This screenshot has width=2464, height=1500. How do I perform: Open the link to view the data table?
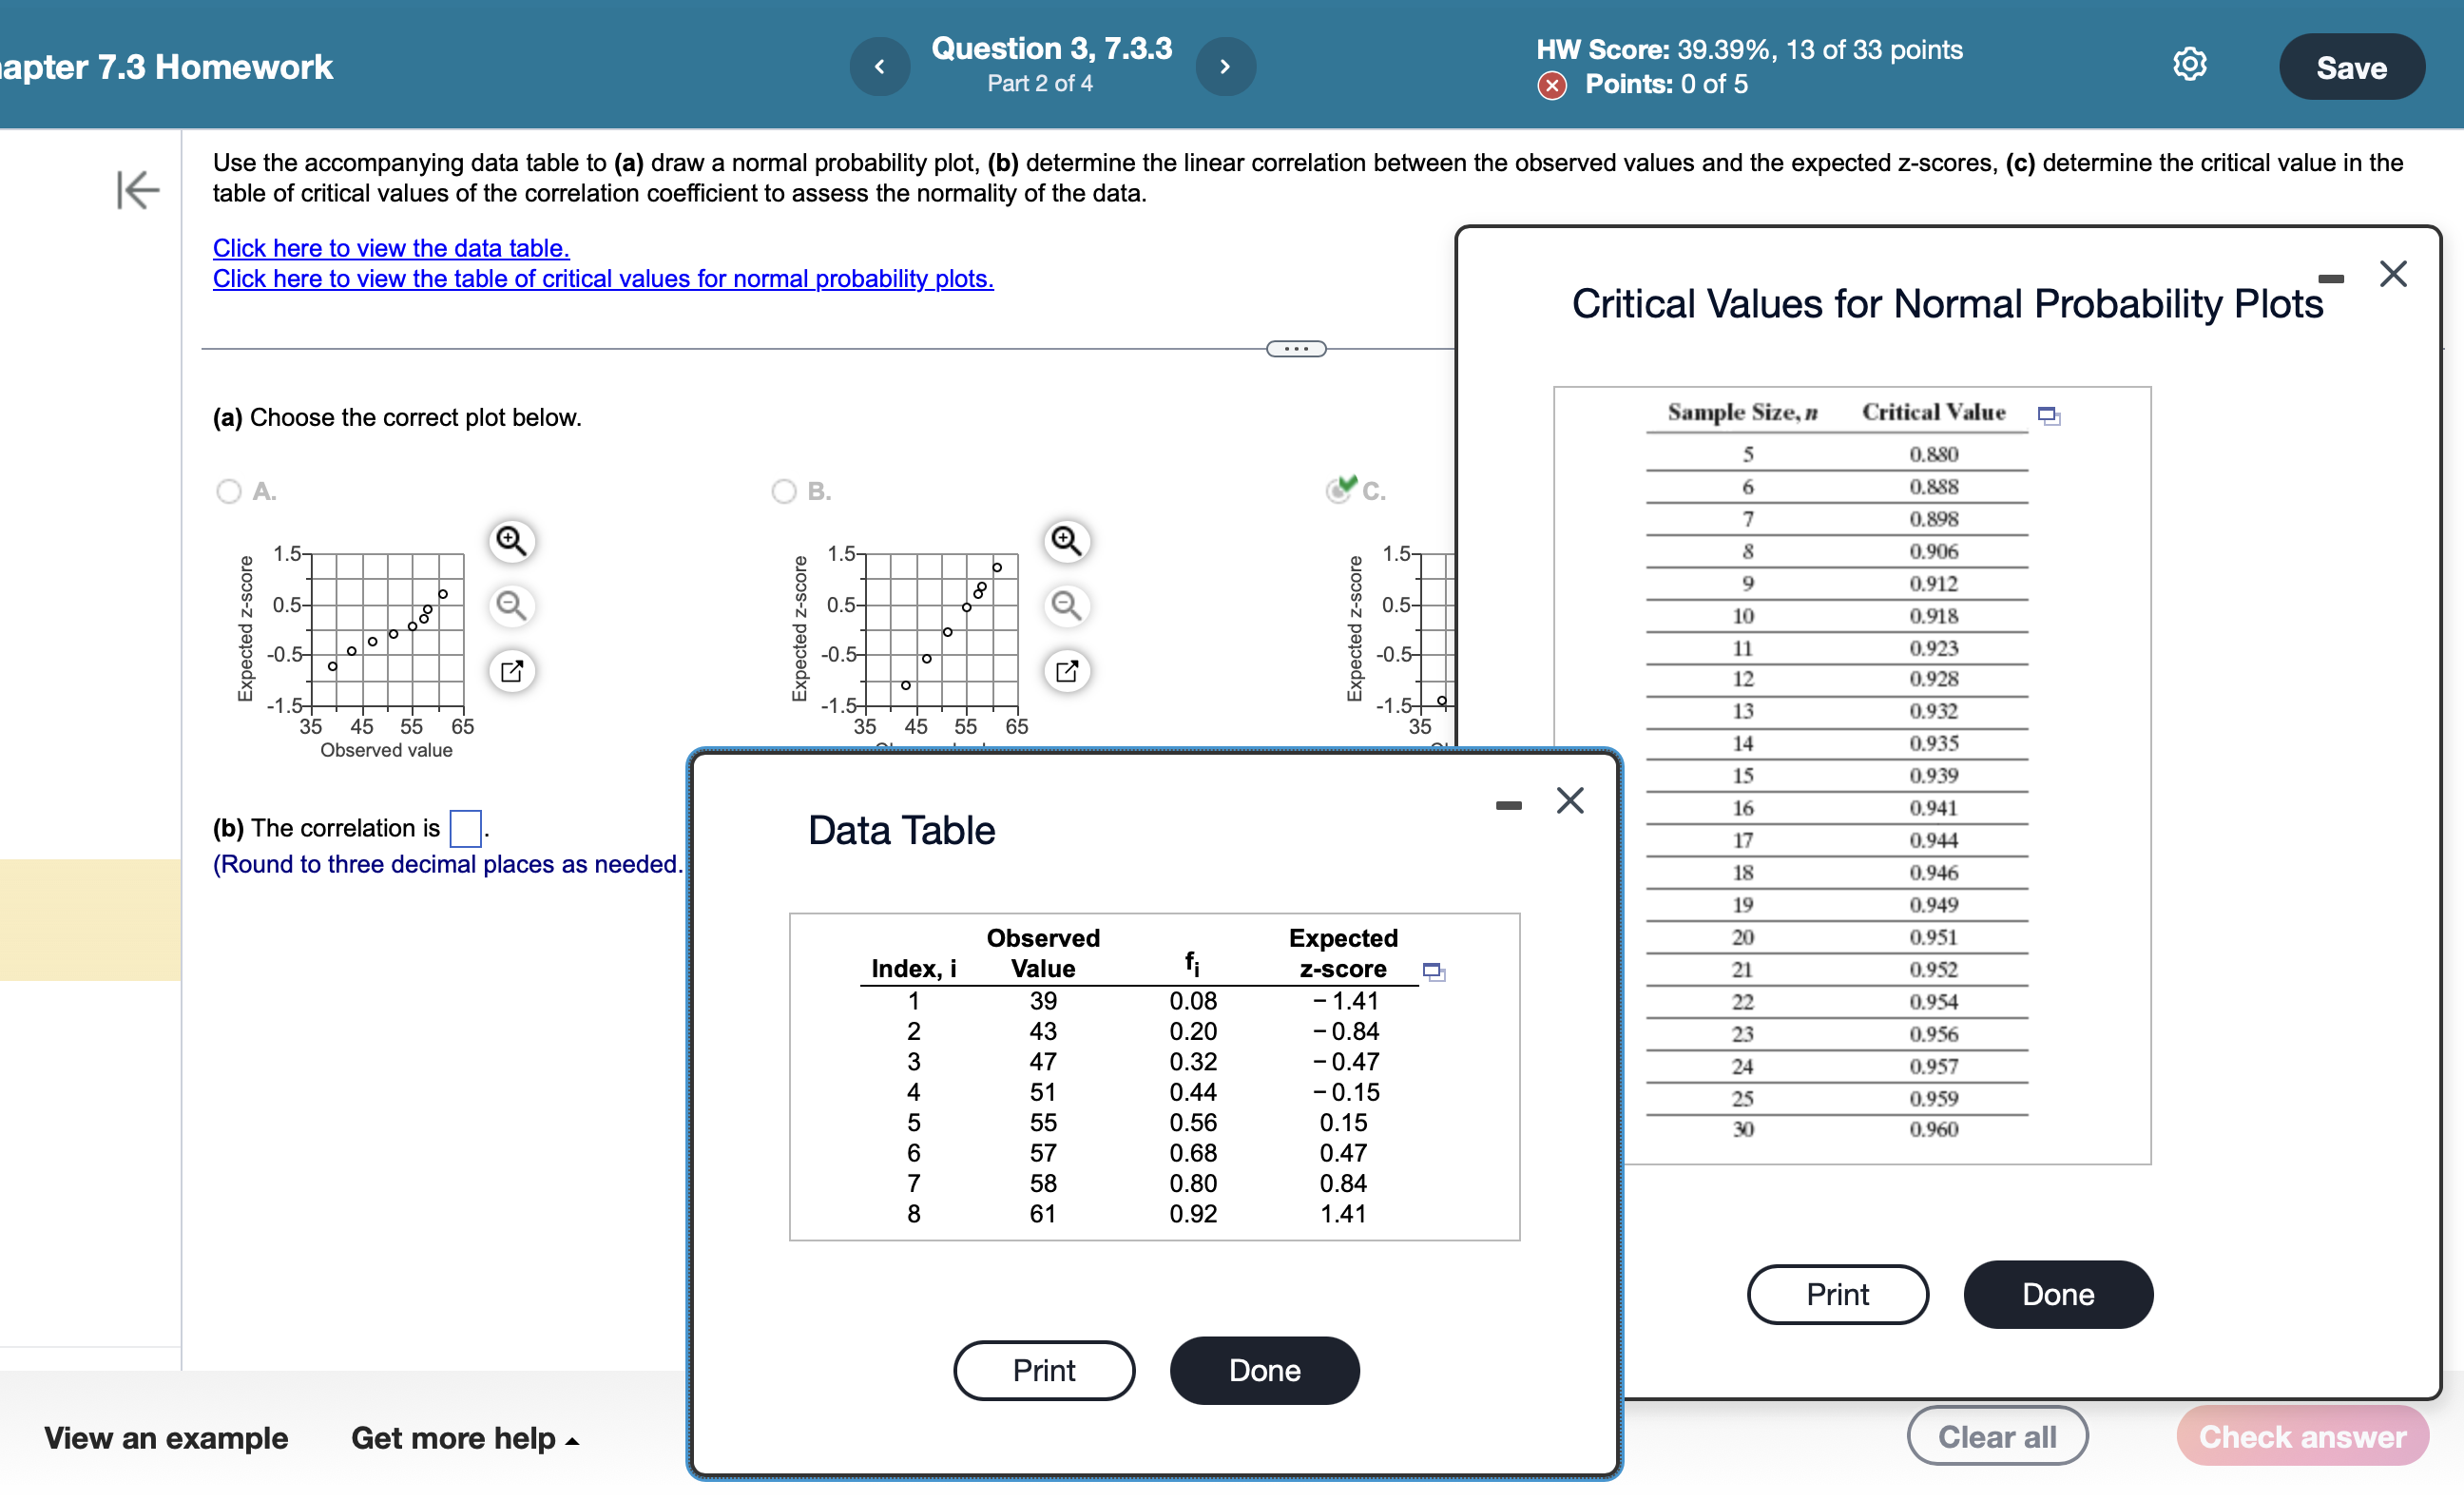coord(390,248)
